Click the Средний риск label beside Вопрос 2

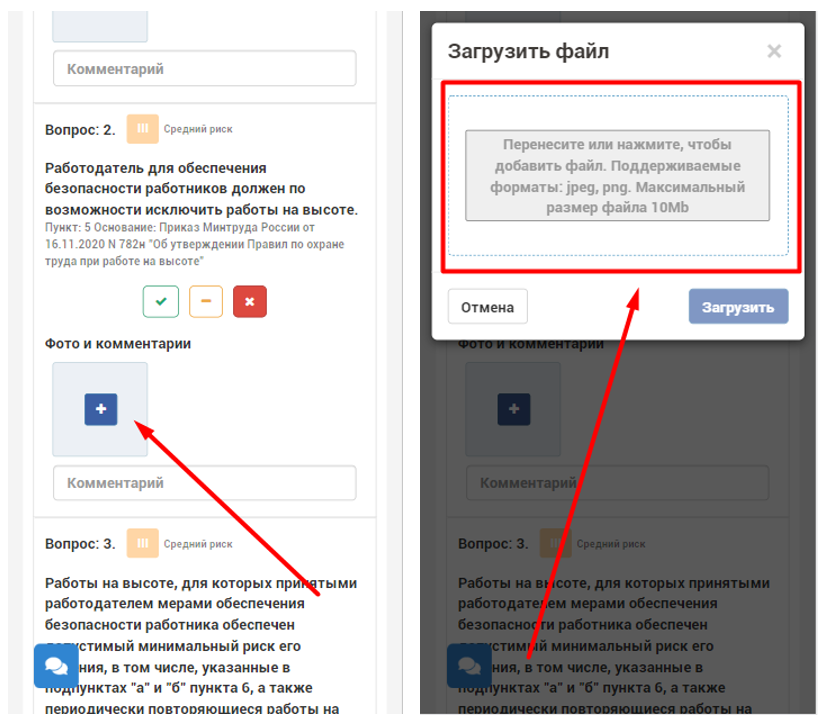click(x=198, y=129)
